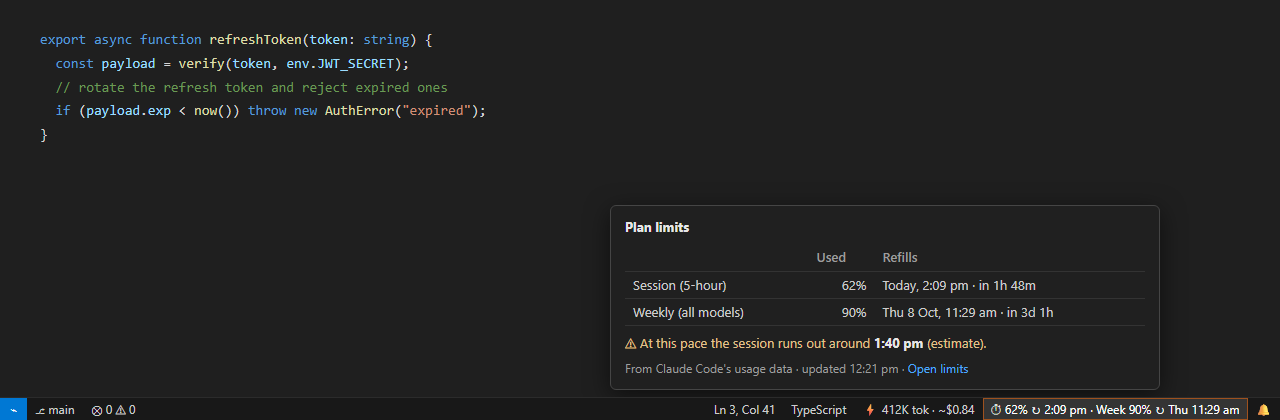This screenshot has width=1280, height=420.
Task: Click the closing brace of the function
Action: click(x=44, y=135)
